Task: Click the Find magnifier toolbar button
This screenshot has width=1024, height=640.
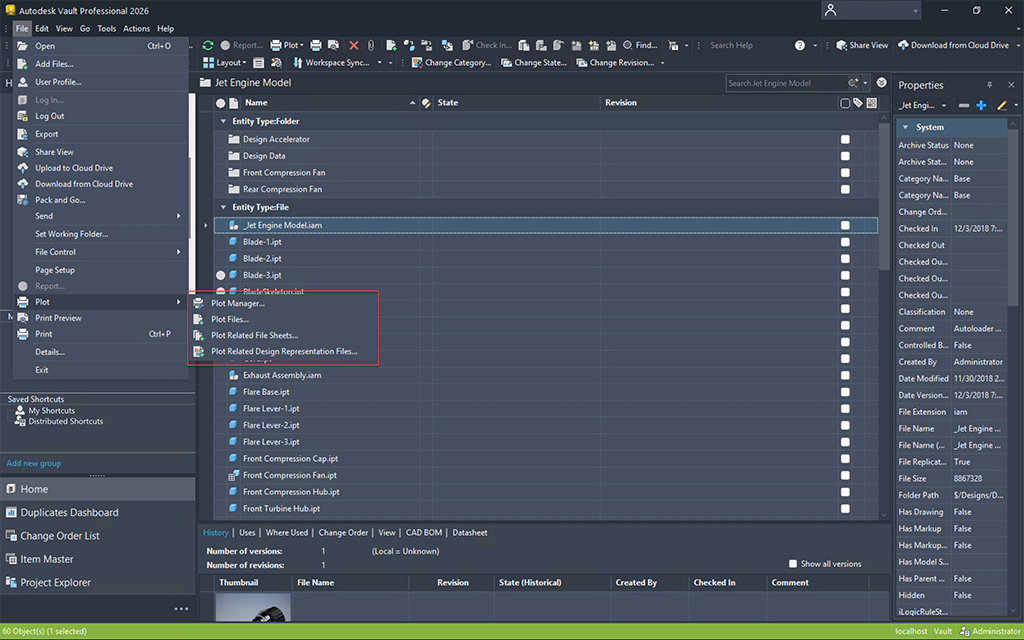Action: coord(640,45)
